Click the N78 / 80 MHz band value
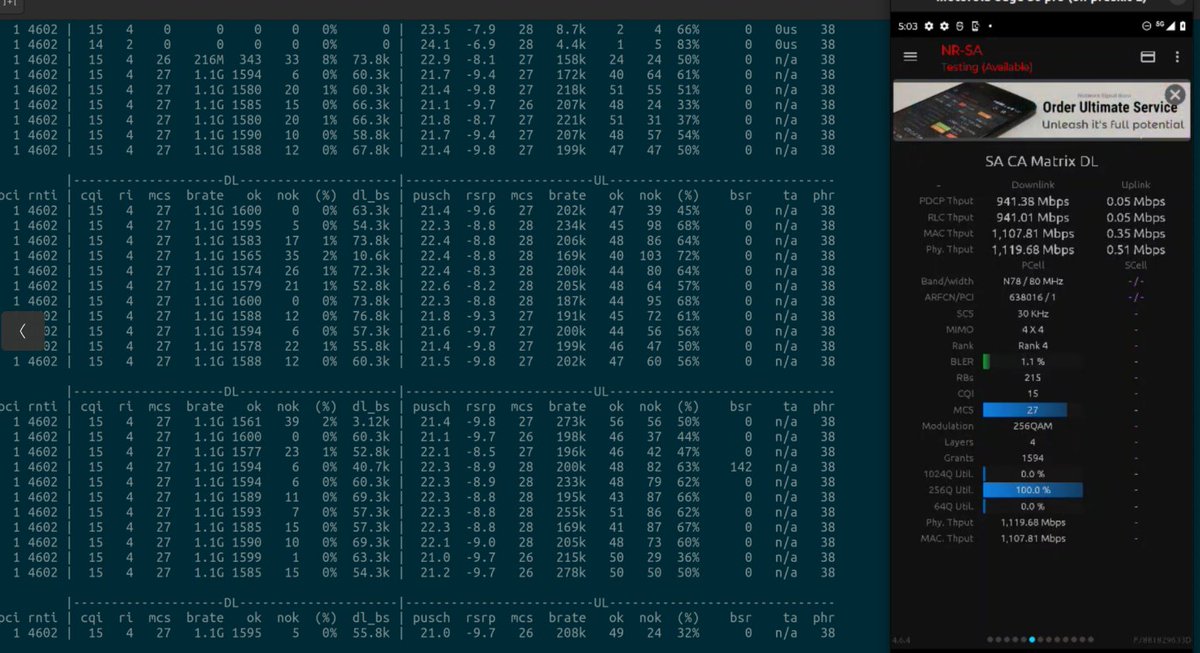The height and width of the screenshot is (653, 1200). pyautogui.click(x=1033, y=281)
